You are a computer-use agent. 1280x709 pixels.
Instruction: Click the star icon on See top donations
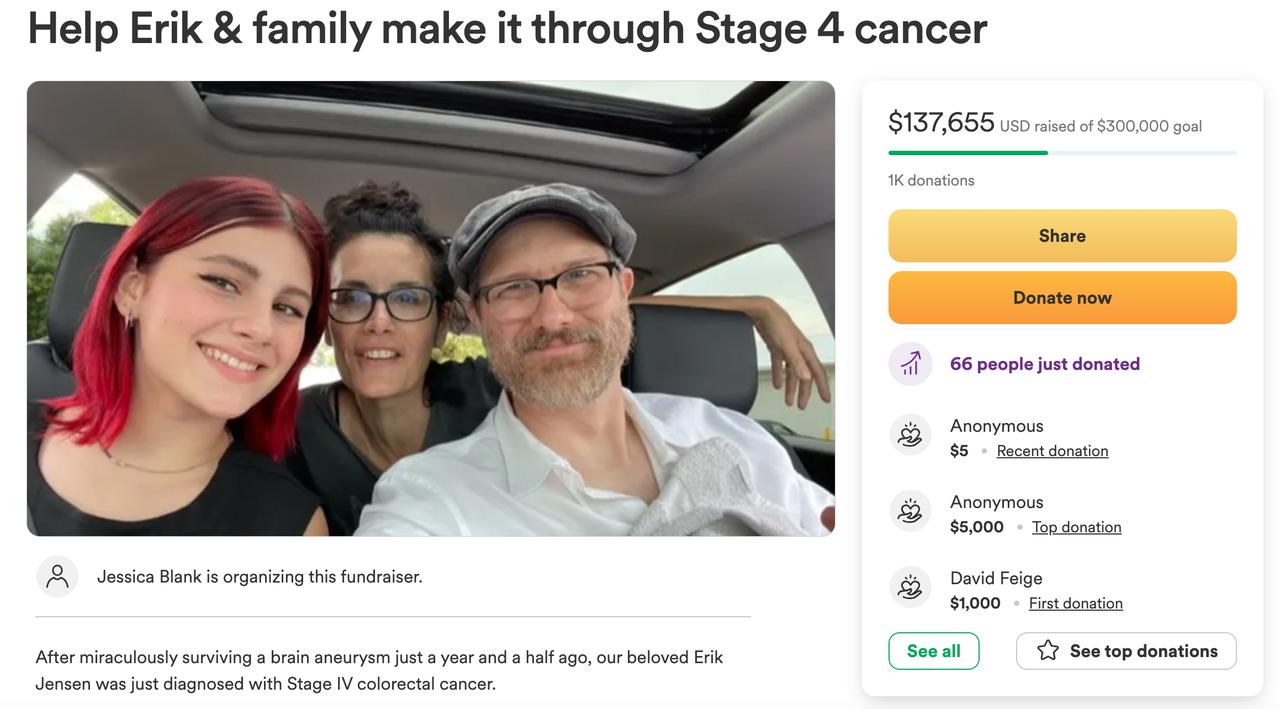(1048, 651)
